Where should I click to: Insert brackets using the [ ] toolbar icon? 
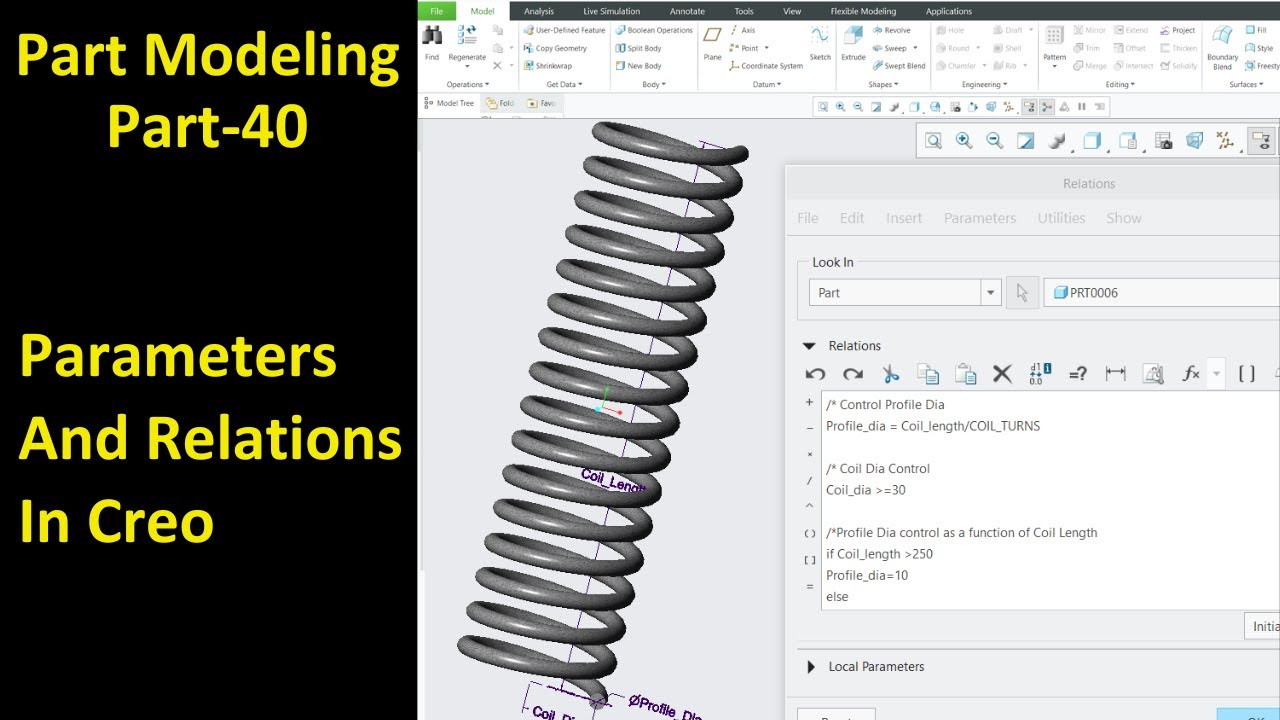1247,374
